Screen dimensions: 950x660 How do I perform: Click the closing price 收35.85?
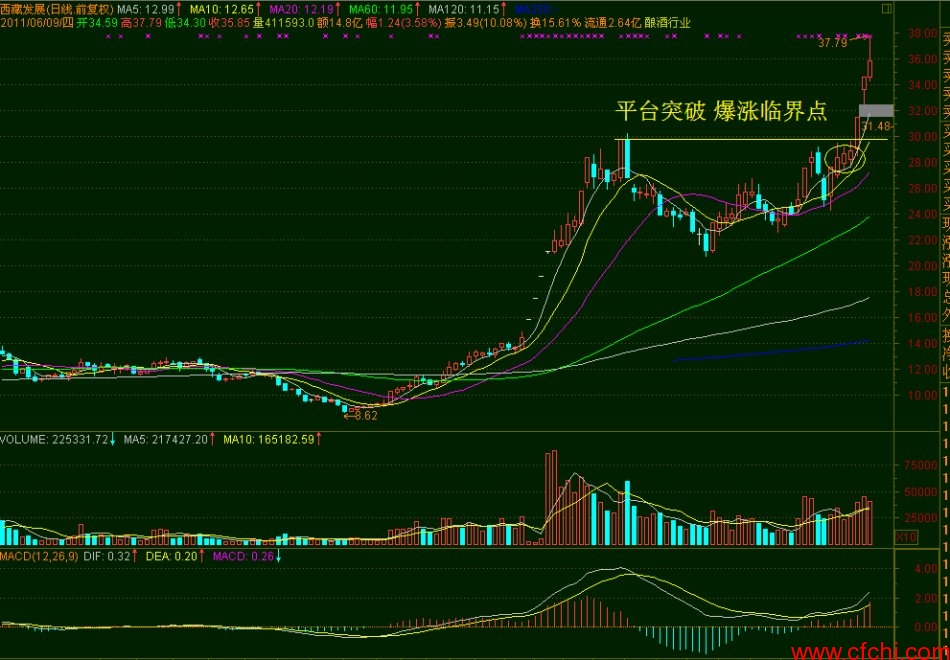coord(230,24)
